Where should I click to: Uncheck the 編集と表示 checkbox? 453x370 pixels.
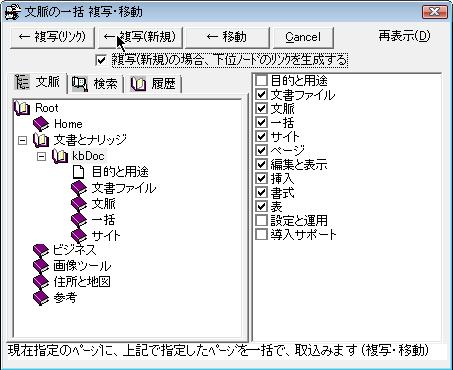[x=261, y=164]
